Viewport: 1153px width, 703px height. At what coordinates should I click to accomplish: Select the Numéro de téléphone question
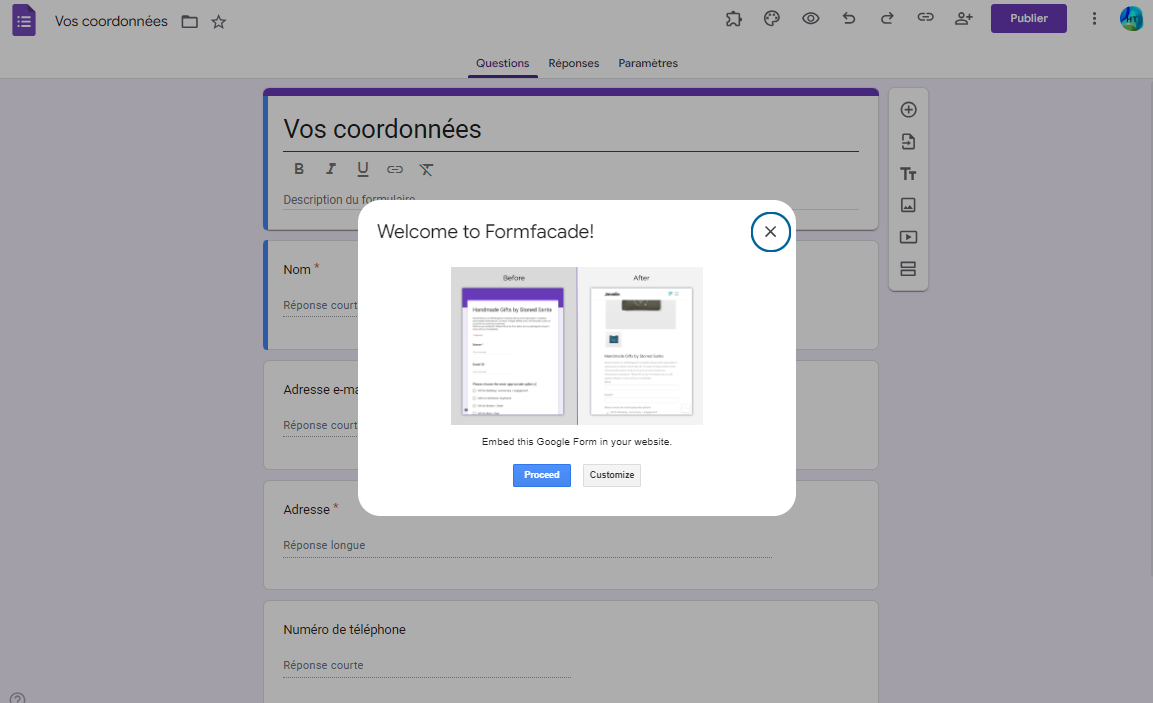[x=571, y=652]
